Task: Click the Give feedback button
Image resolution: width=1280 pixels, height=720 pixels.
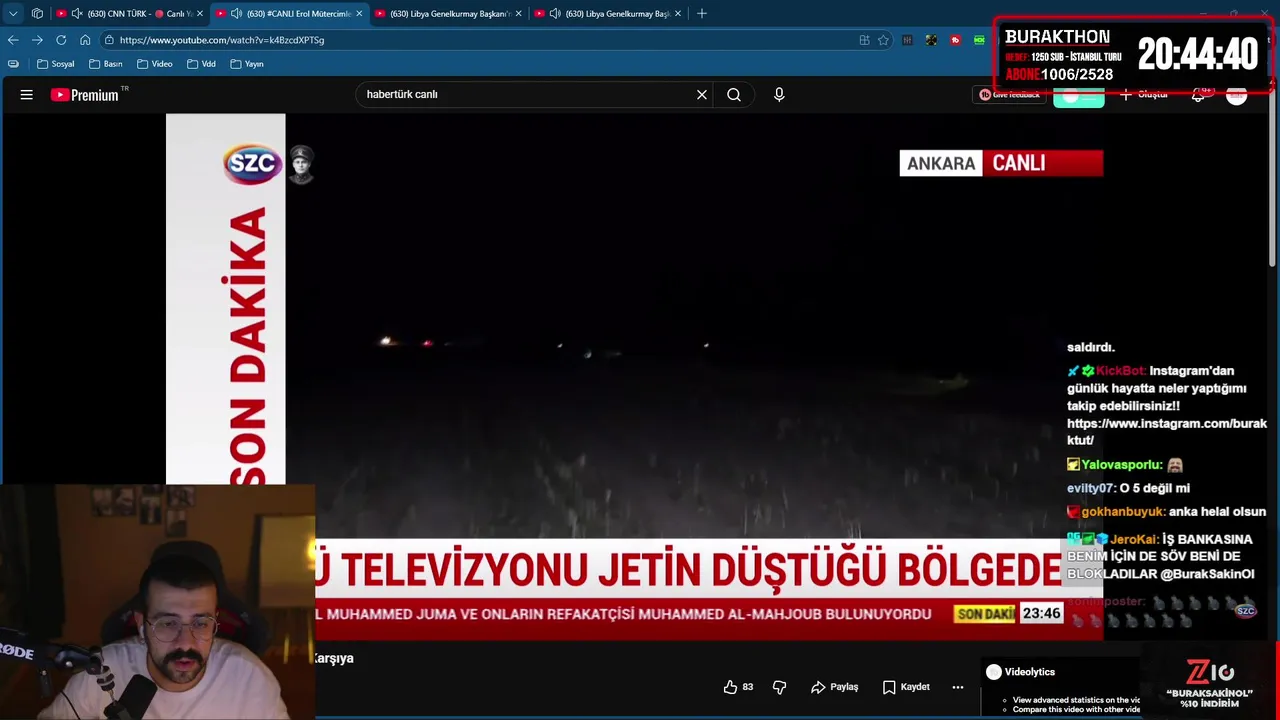Action: 1009,94
